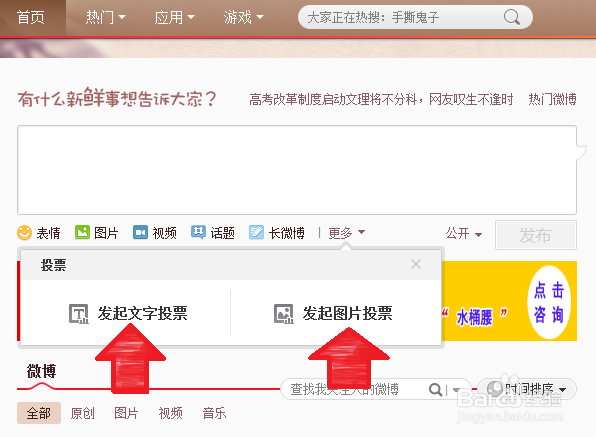596x437 pixels.
Task: Start a text poll via 发起文字投票
Action: coord(128,314)
